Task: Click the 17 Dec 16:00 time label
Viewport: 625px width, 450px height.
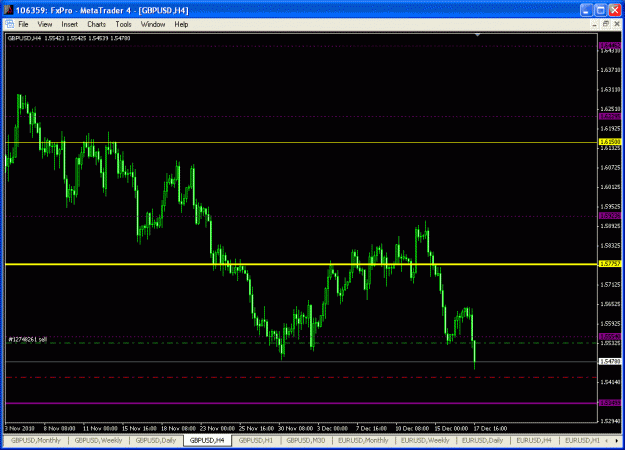Action: point(490,428)
